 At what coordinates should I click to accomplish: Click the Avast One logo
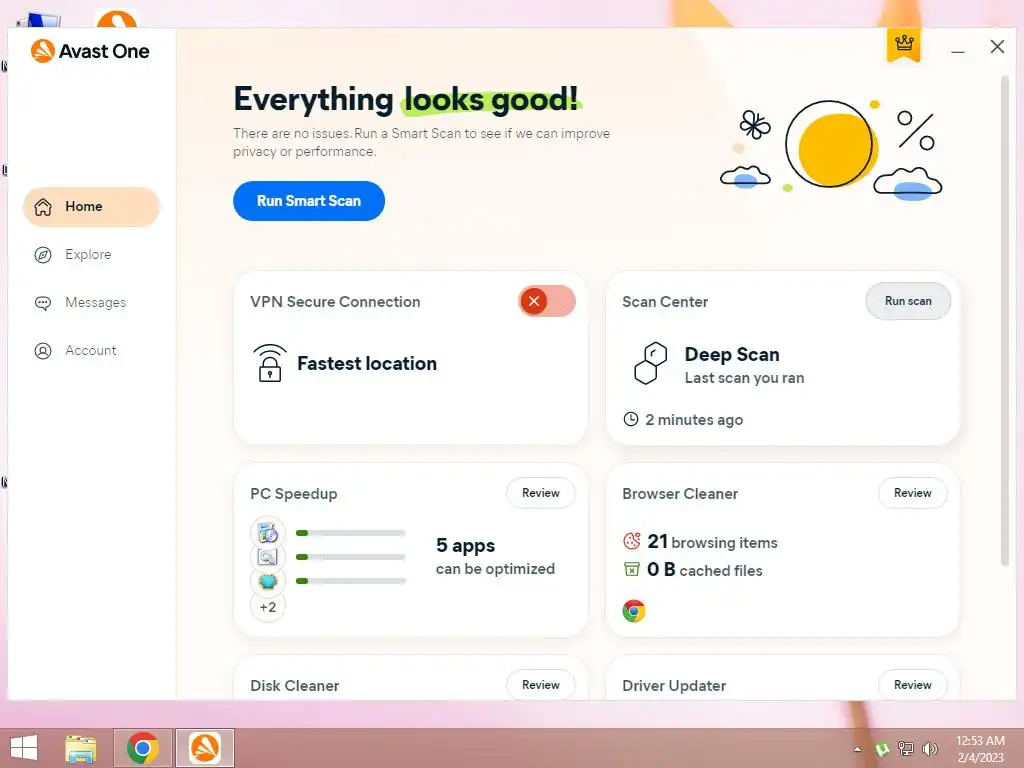90,51
